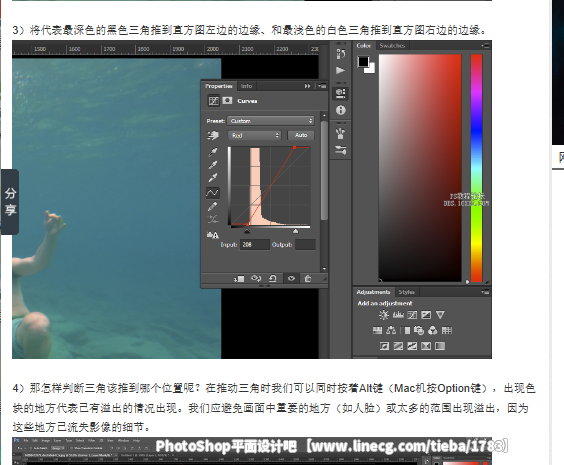Switch to the Swatches tab
The height and width of the screenshot is (465, 564).
(x=392, y=46)
